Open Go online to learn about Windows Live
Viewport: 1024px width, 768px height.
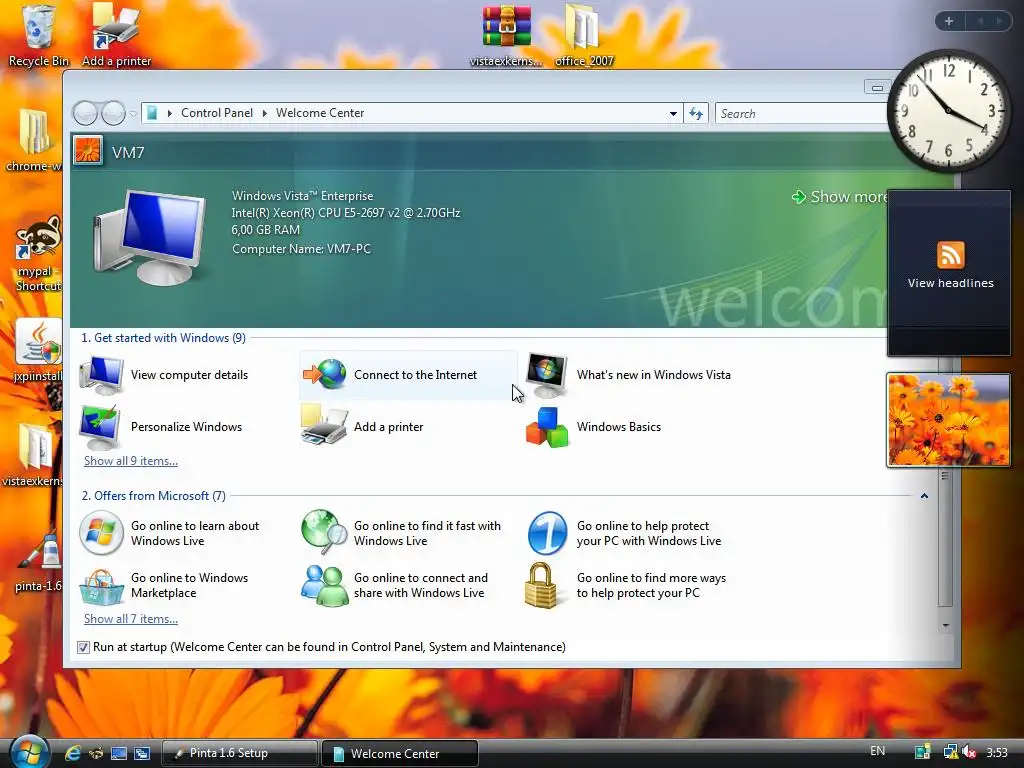pyautogui.click(x=170, y=533)
